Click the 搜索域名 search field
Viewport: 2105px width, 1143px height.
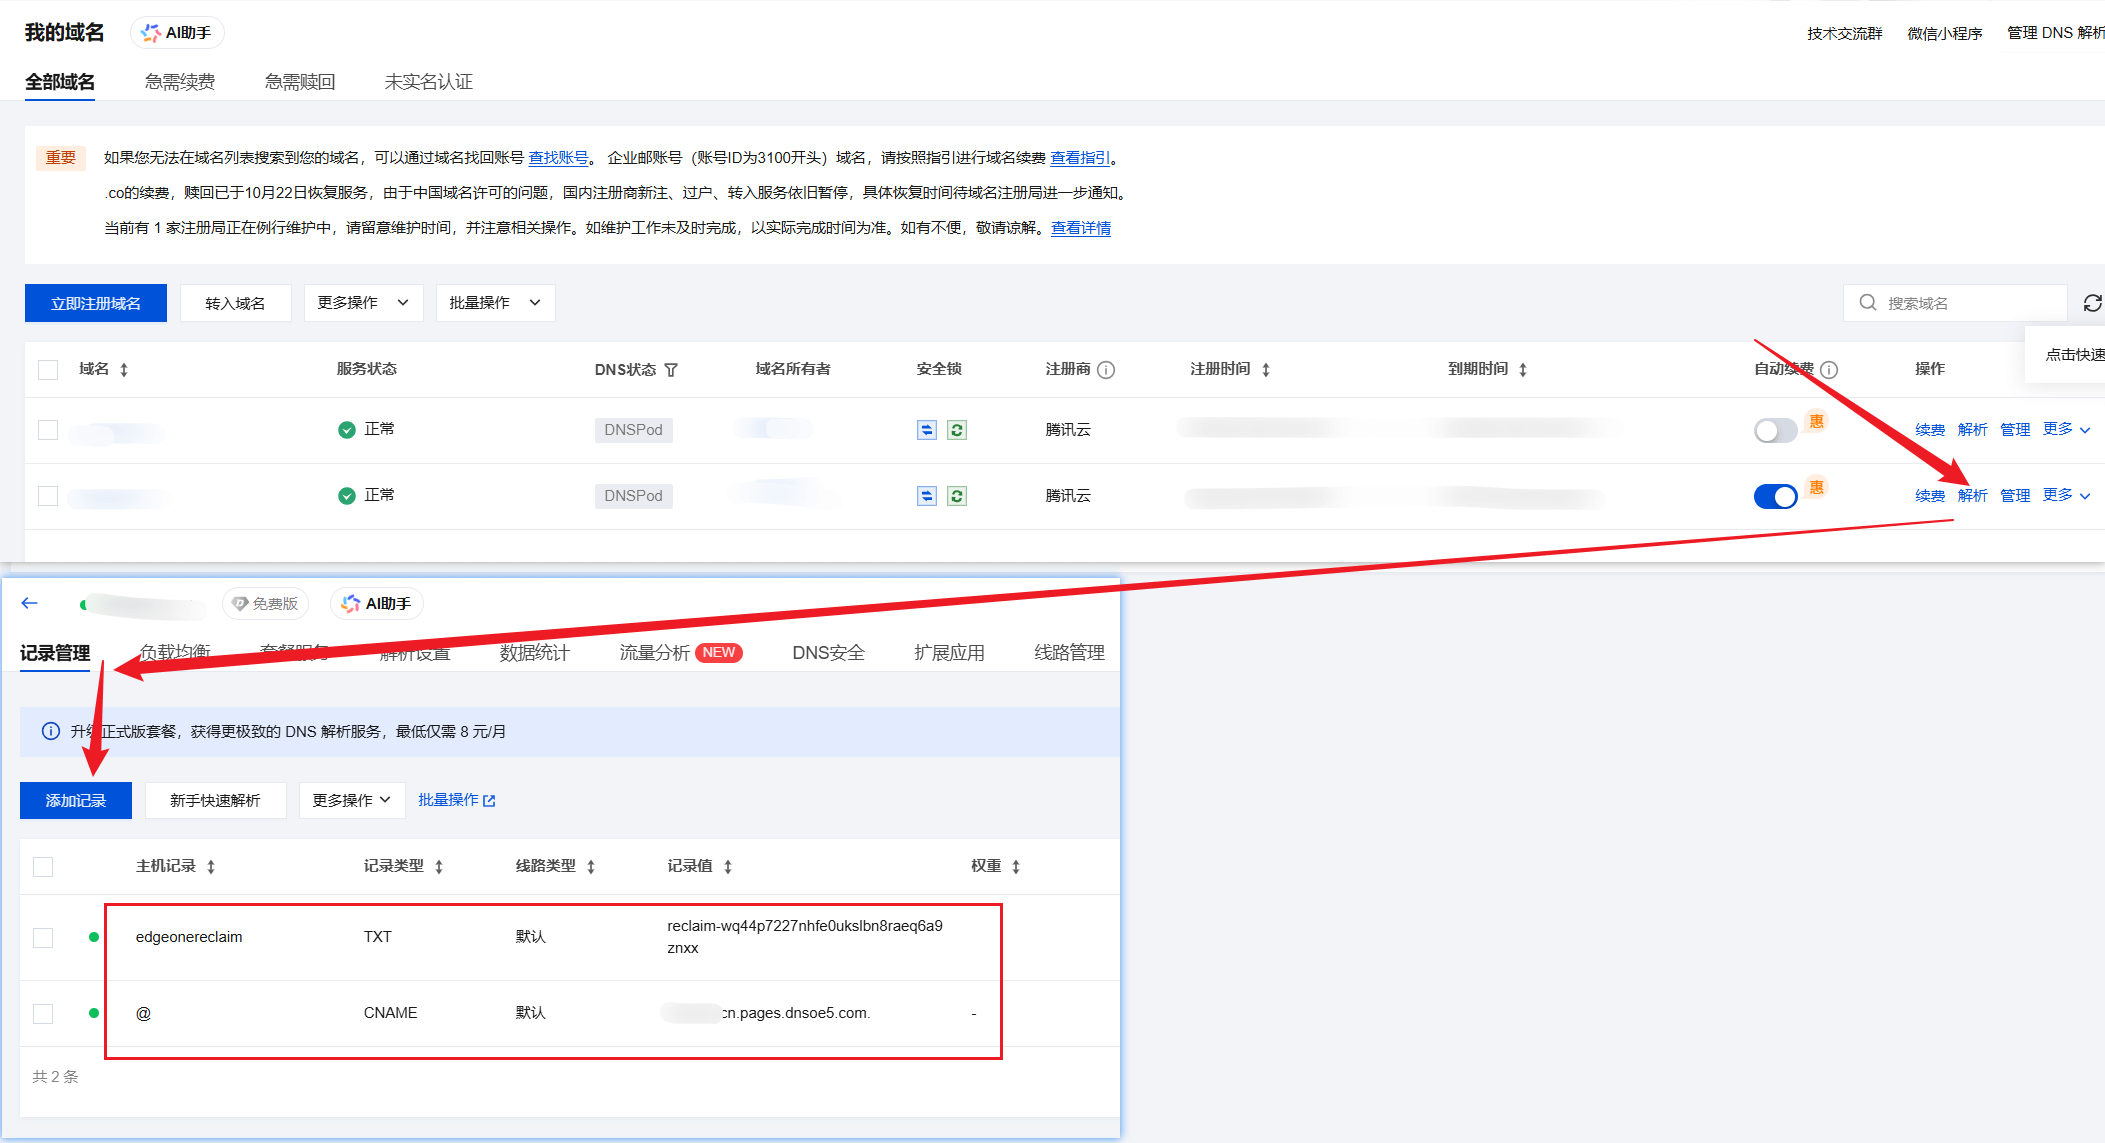coord(1960,303)
